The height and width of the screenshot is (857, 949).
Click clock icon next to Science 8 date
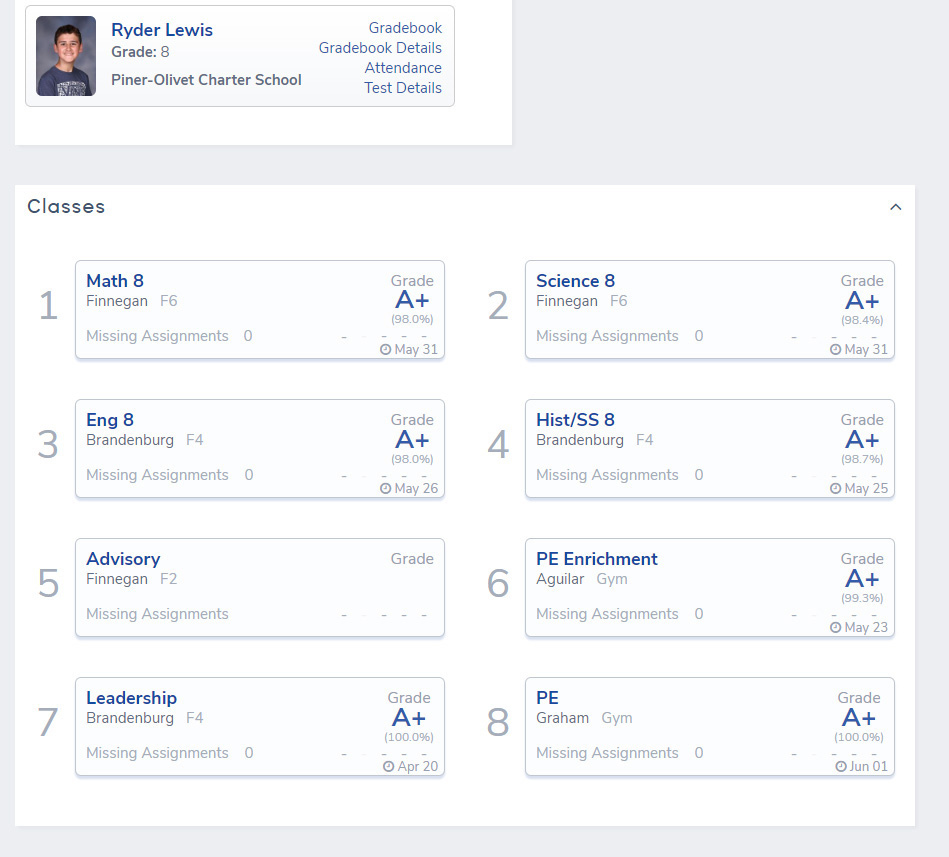[836, 350]
